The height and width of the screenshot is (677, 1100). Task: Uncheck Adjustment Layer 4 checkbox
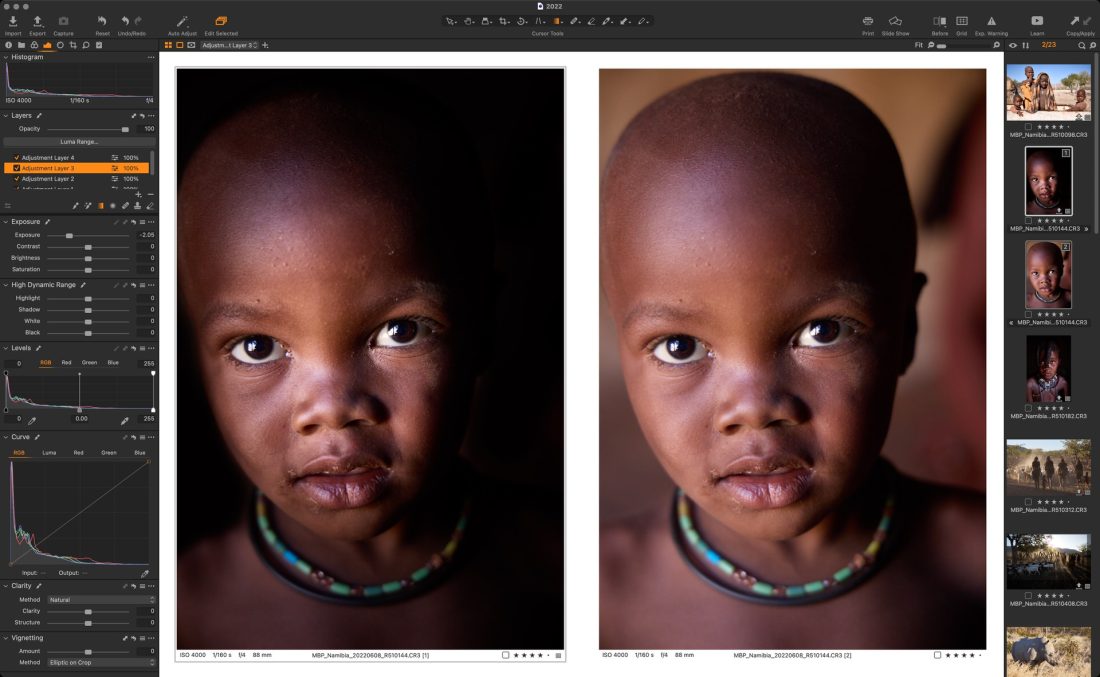16,158
